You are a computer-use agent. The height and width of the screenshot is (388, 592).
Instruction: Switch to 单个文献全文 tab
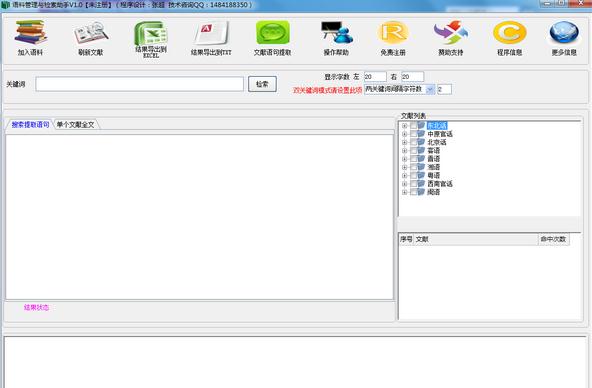(x=76, y=125)
